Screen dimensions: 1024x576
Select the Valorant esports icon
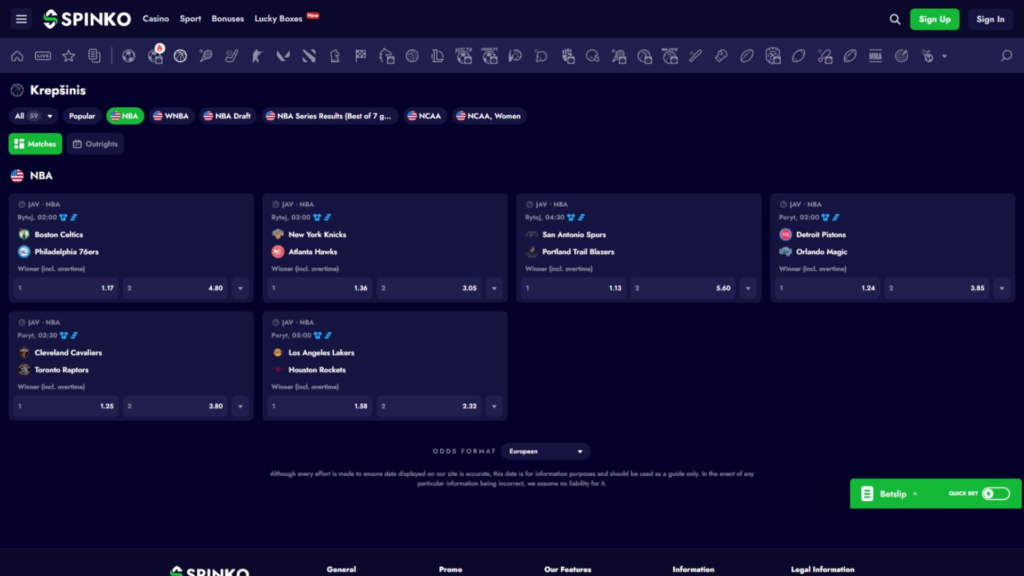pos(283,56)
